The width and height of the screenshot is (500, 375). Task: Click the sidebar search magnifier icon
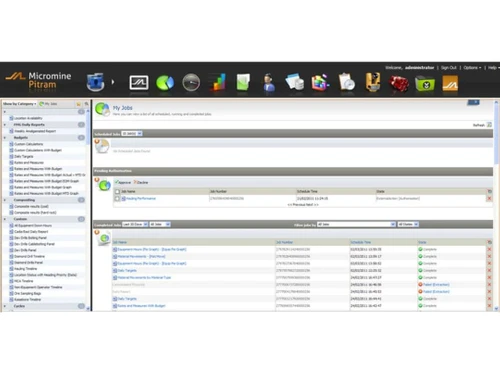[86, 104]
